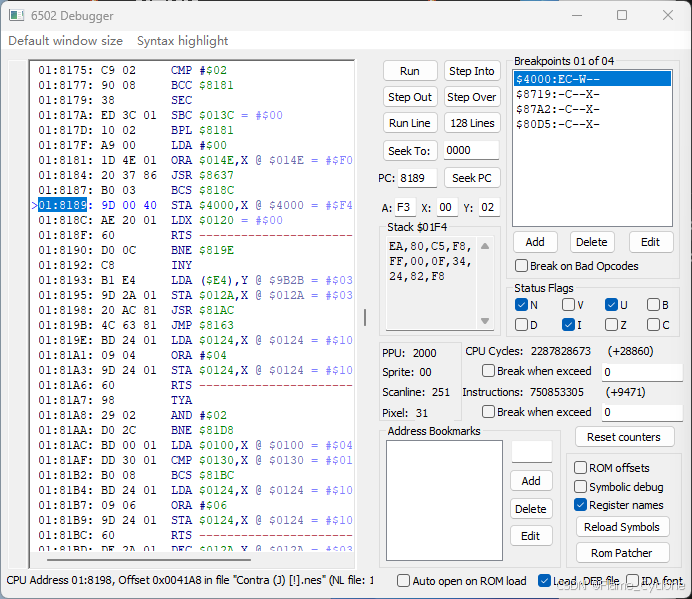Click the panel splitter handle
The height and width of the screenshot is (599, 692).
pyautogui.click(x=365, y=317)
